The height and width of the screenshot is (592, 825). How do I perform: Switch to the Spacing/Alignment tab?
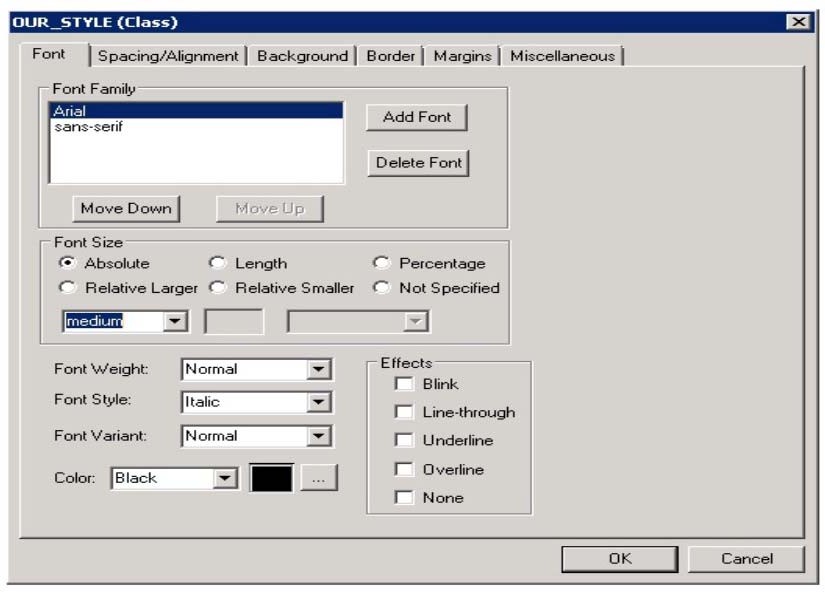click(168, 56)
